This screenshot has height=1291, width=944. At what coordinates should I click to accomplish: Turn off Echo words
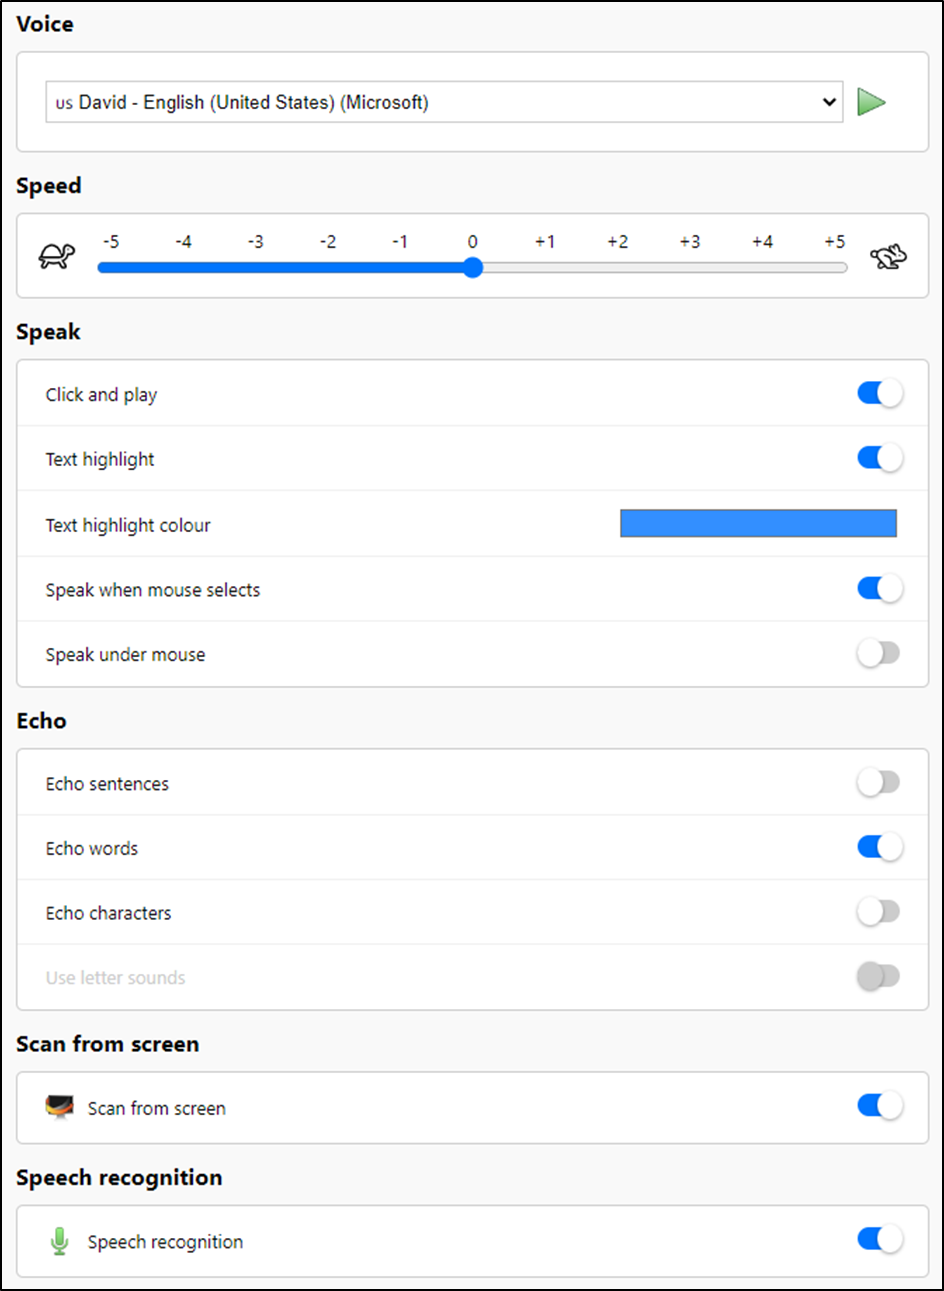pyautogui.click(x=879, y=847)
